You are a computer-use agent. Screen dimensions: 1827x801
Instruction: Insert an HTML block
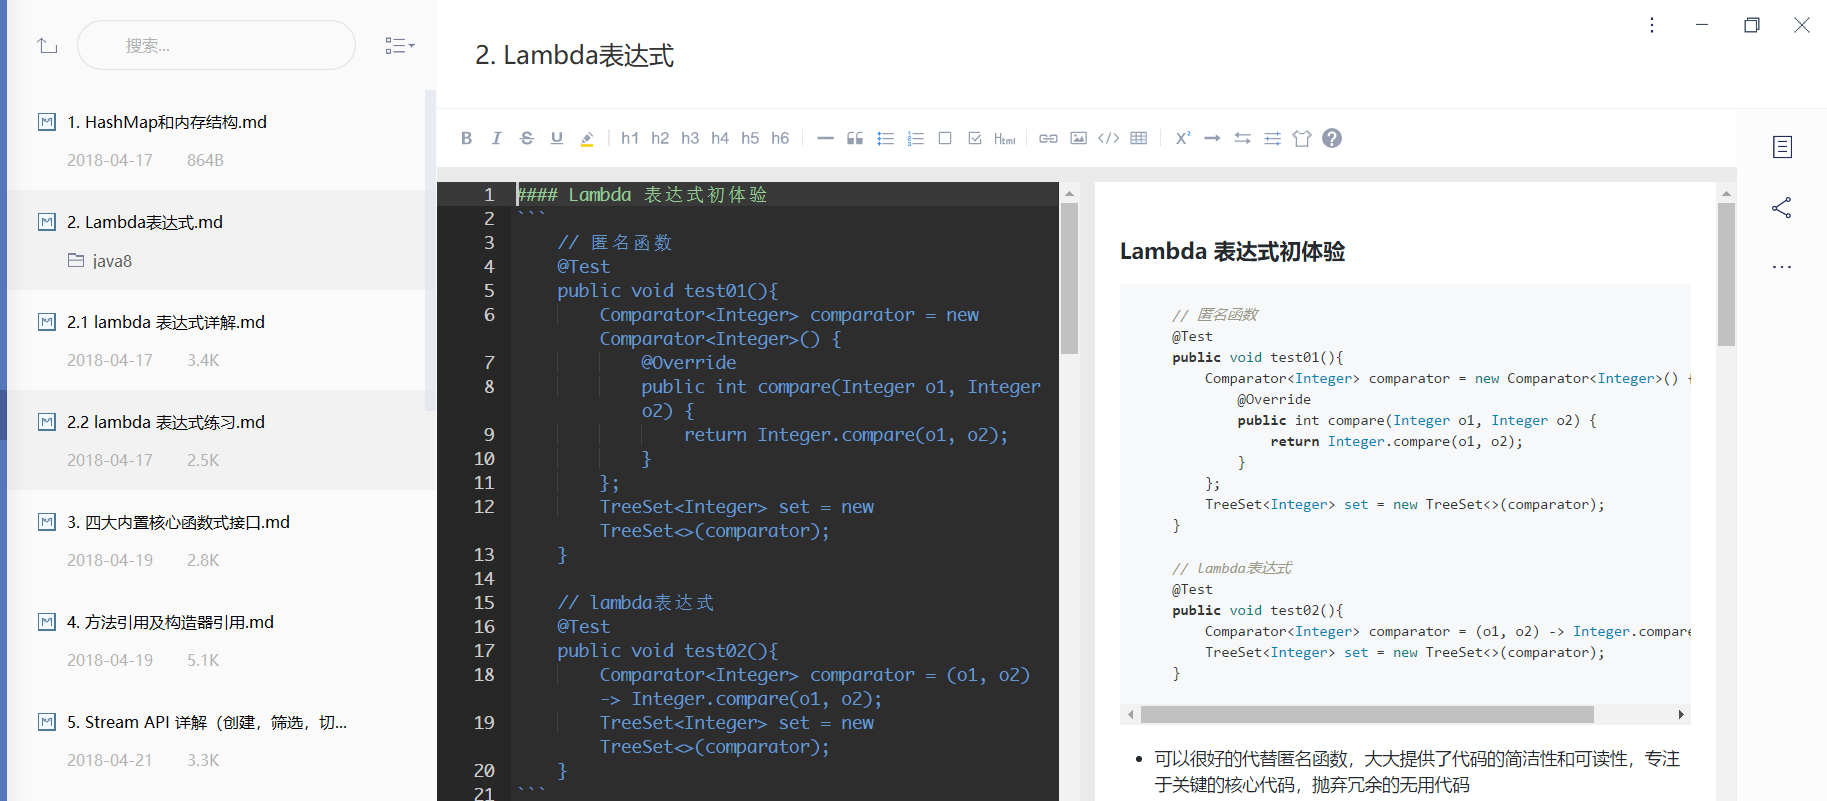1005,138
